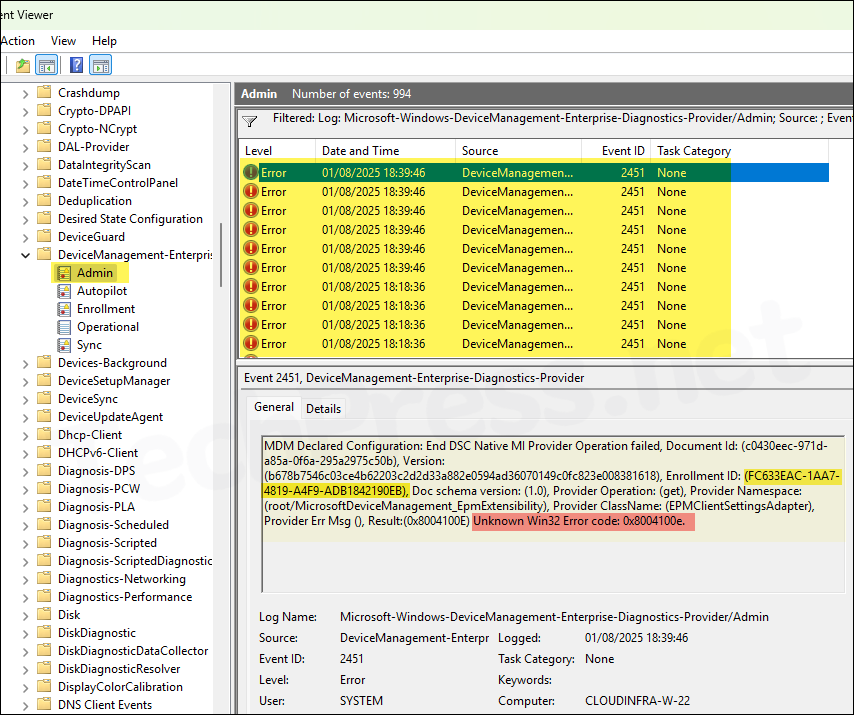Select the Diagnosis-PCW tree item

point(99,488)
